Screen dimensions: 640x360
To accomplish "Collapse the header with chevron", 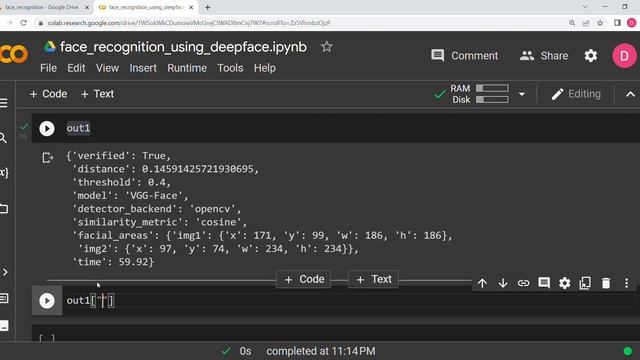I will click(630, 94).
